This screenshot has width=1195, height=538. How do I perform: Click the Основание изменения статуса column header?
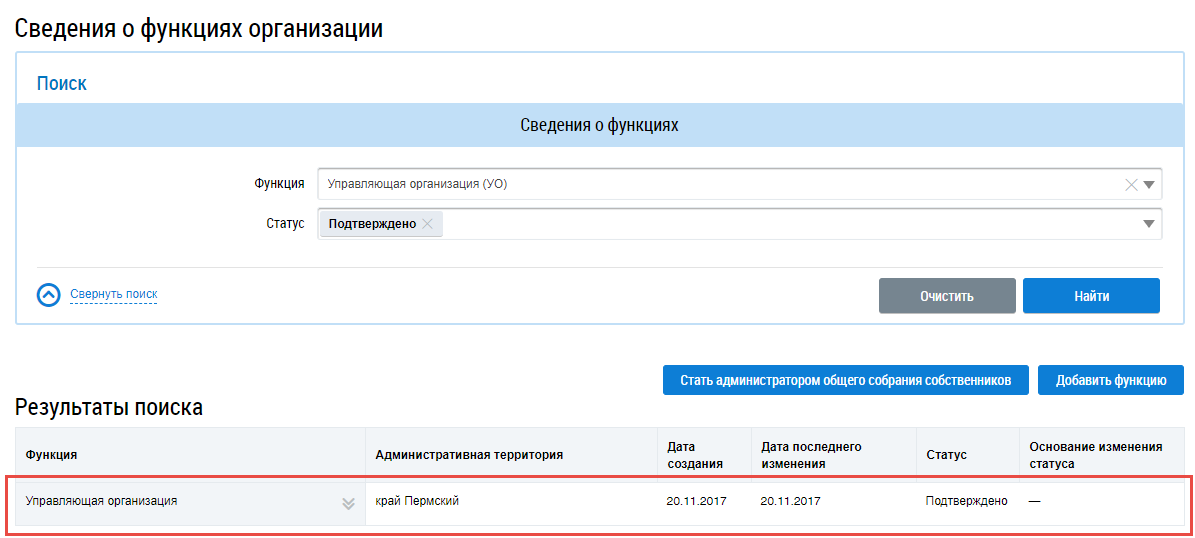click(1095, 455)
